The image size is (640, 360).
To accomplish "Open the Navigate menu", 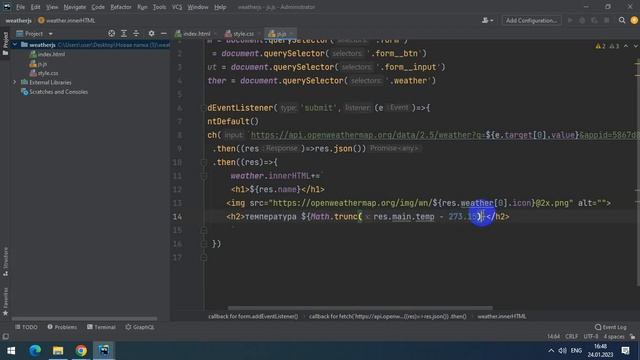I will [x=75, y=7].
